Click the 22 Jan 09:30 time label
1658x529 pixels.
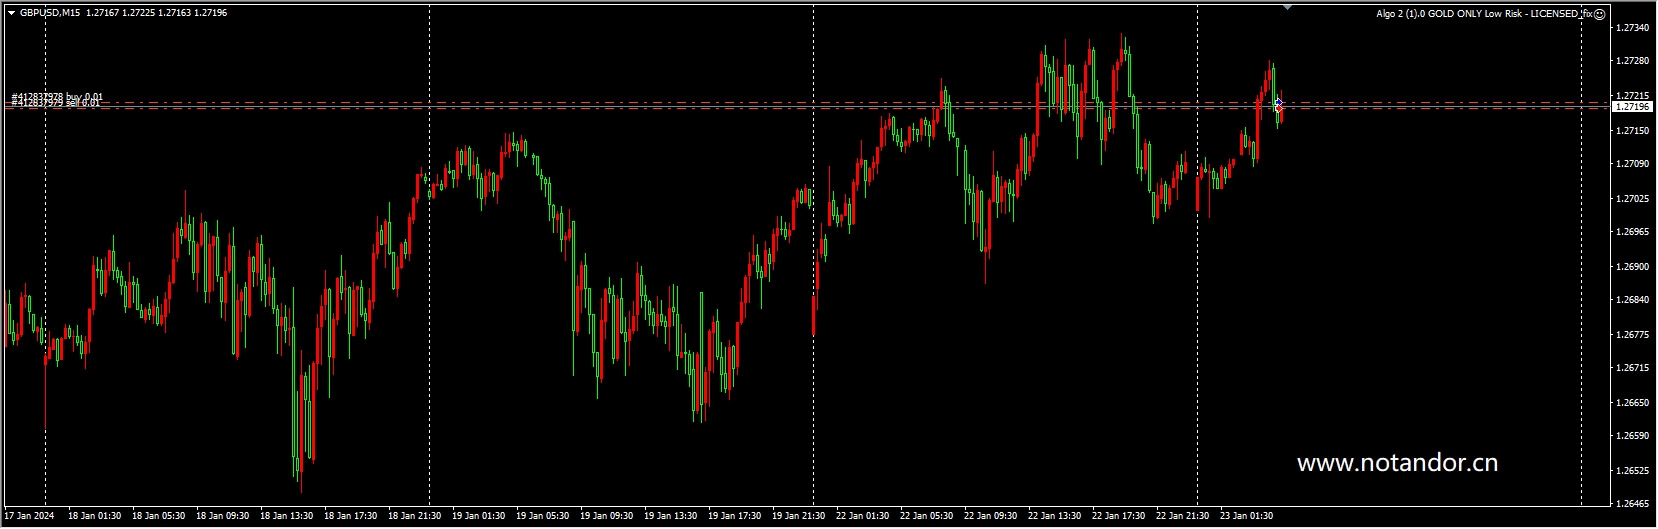tap(990, 516)
